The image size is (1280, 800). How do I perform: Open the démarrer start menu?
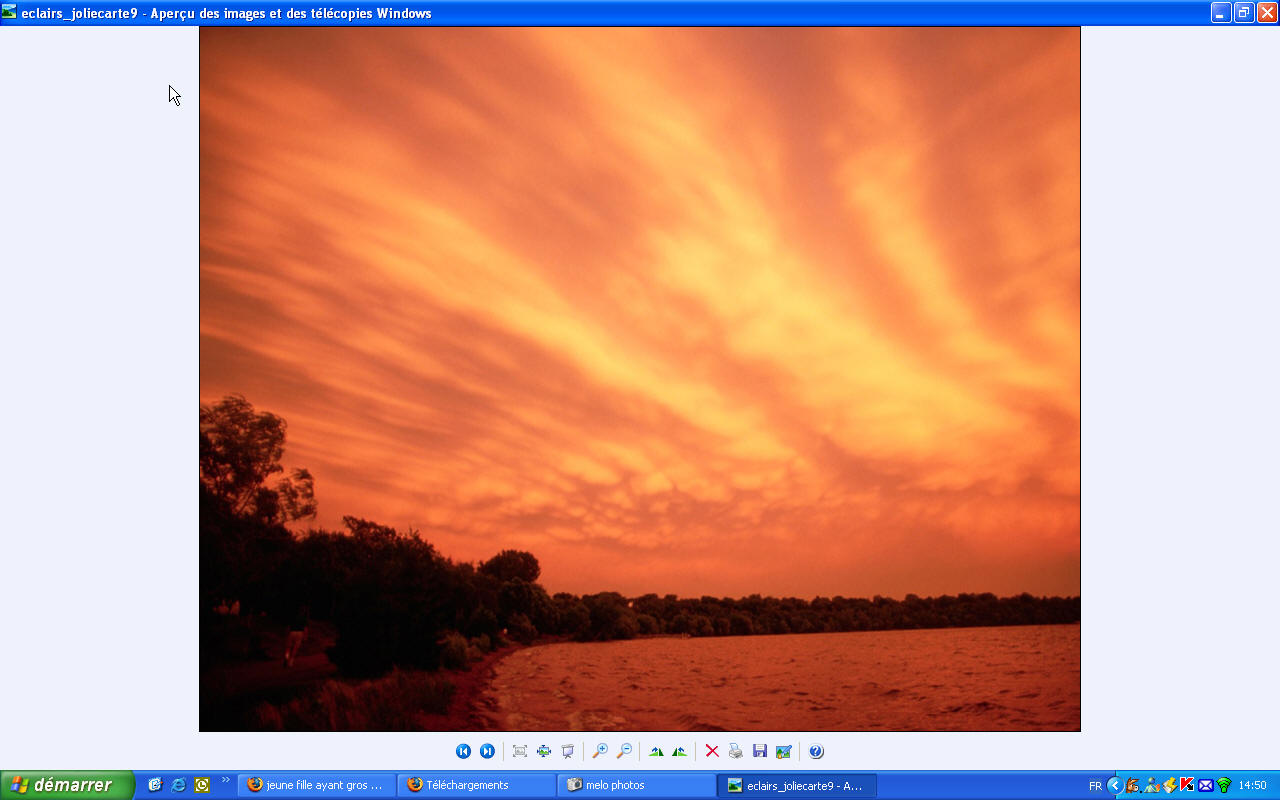click(x=67, y=785)
